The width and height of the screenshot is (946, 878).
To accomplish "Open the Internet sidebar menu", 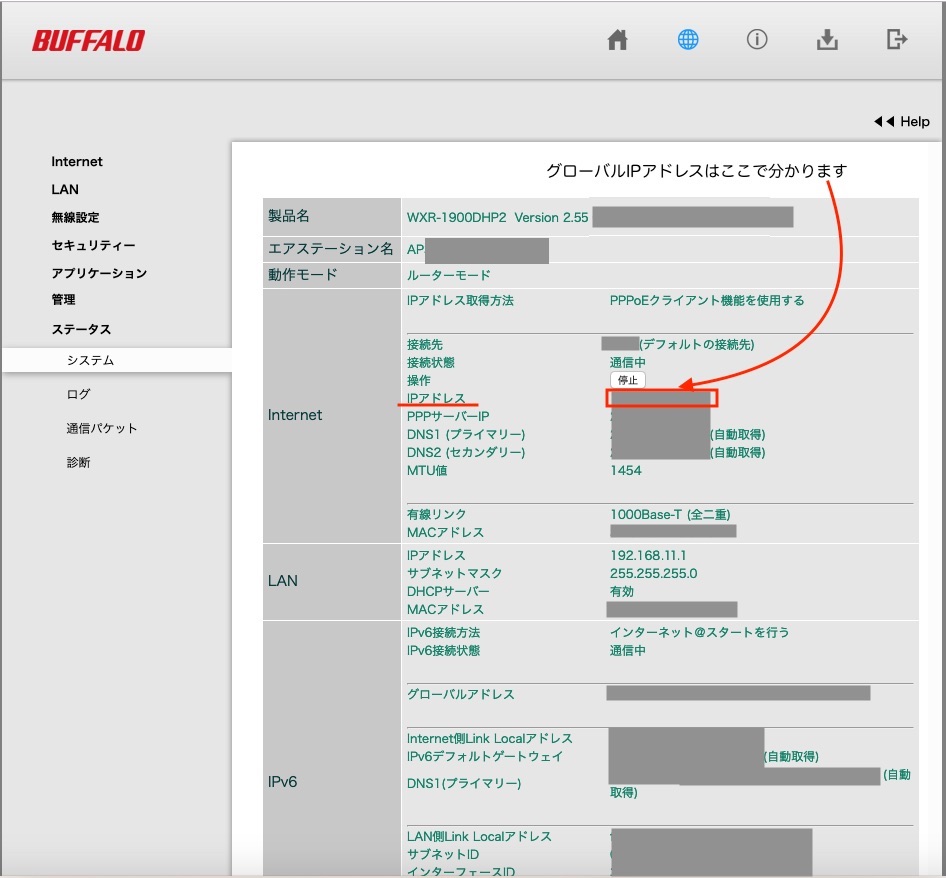I will (77, 162).
